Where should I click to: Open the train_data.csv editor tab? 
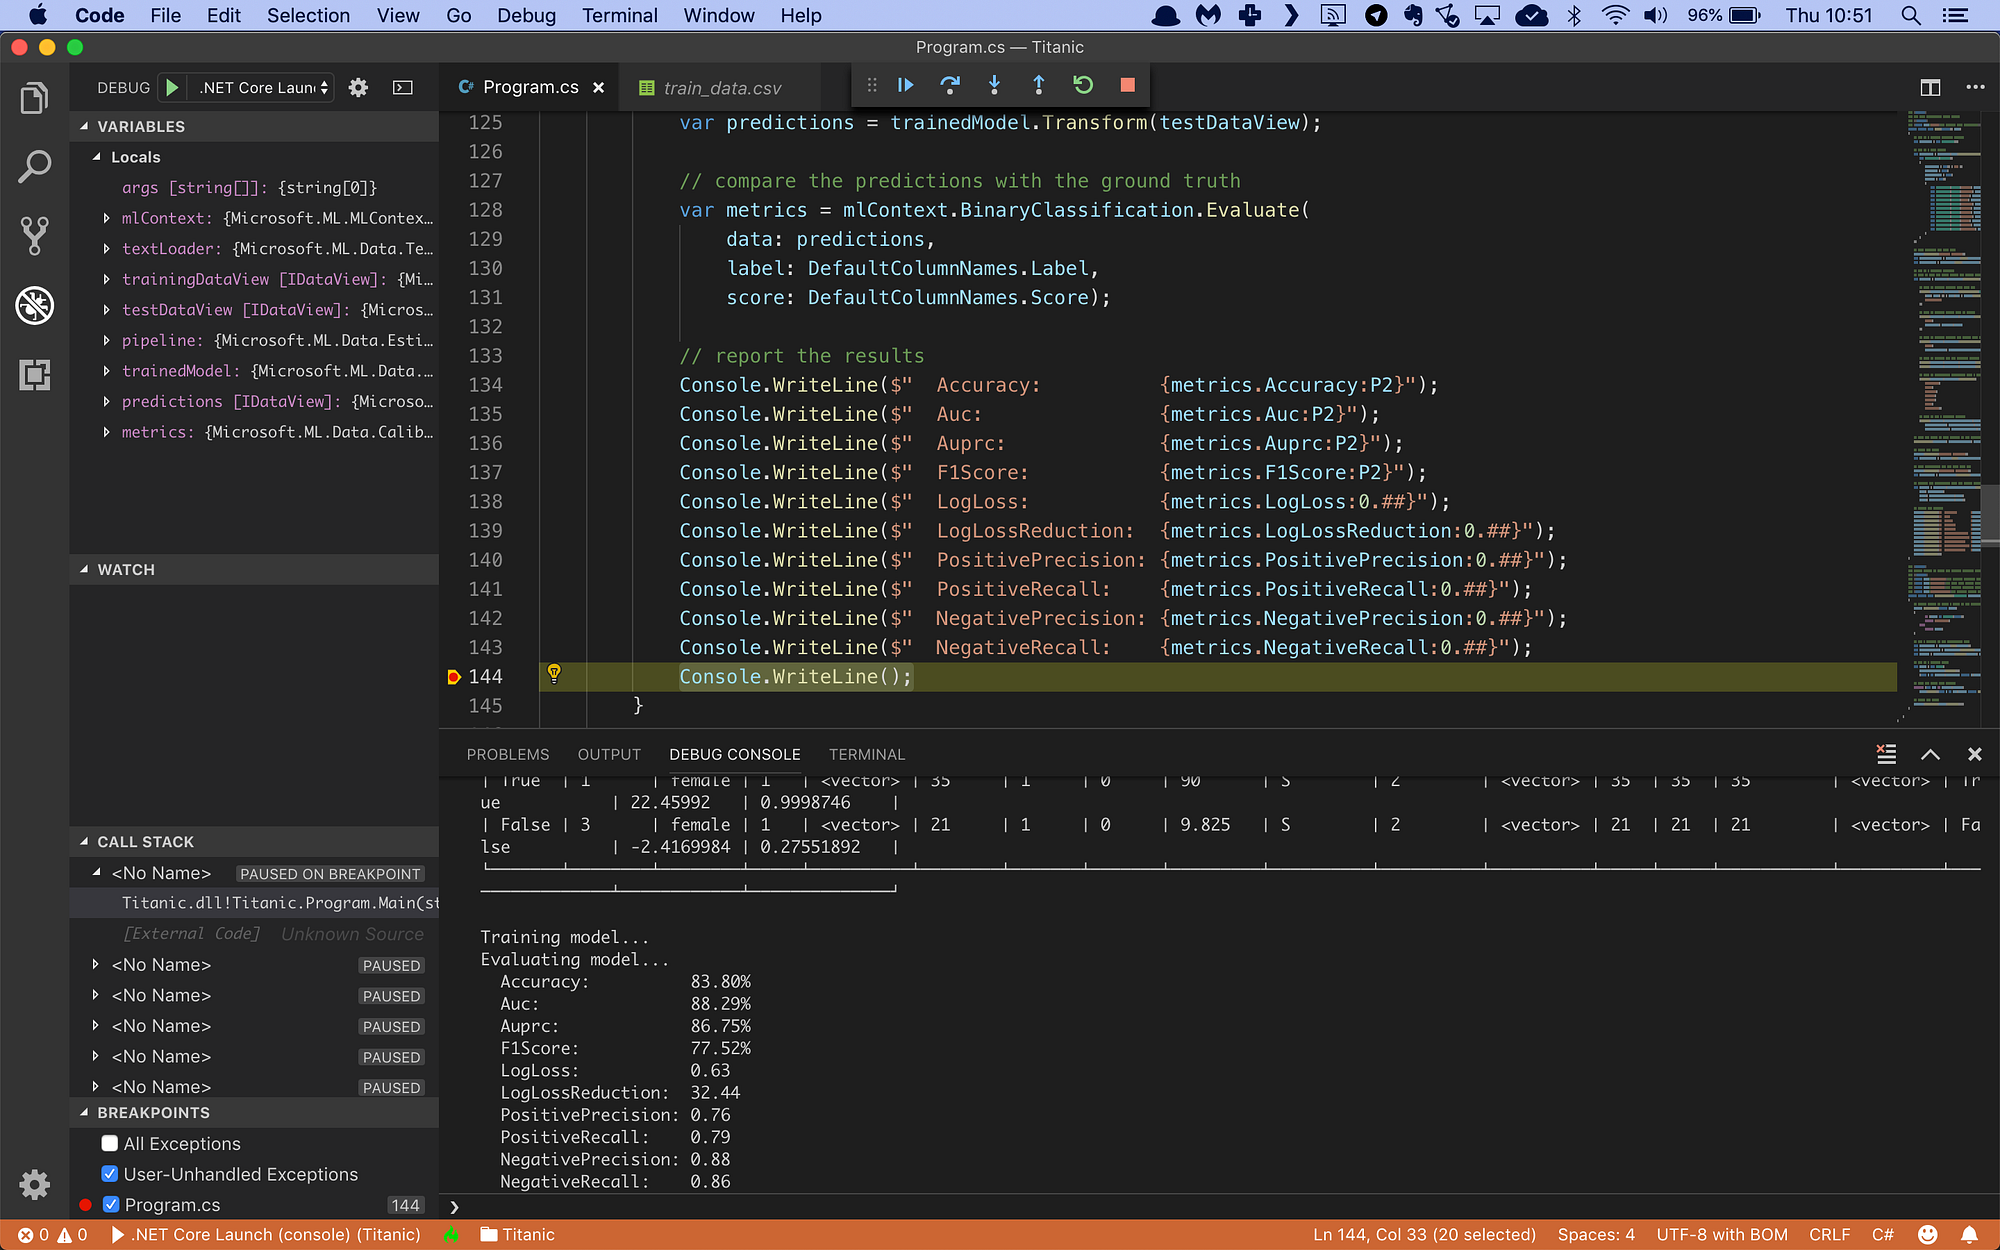(721, 88)
